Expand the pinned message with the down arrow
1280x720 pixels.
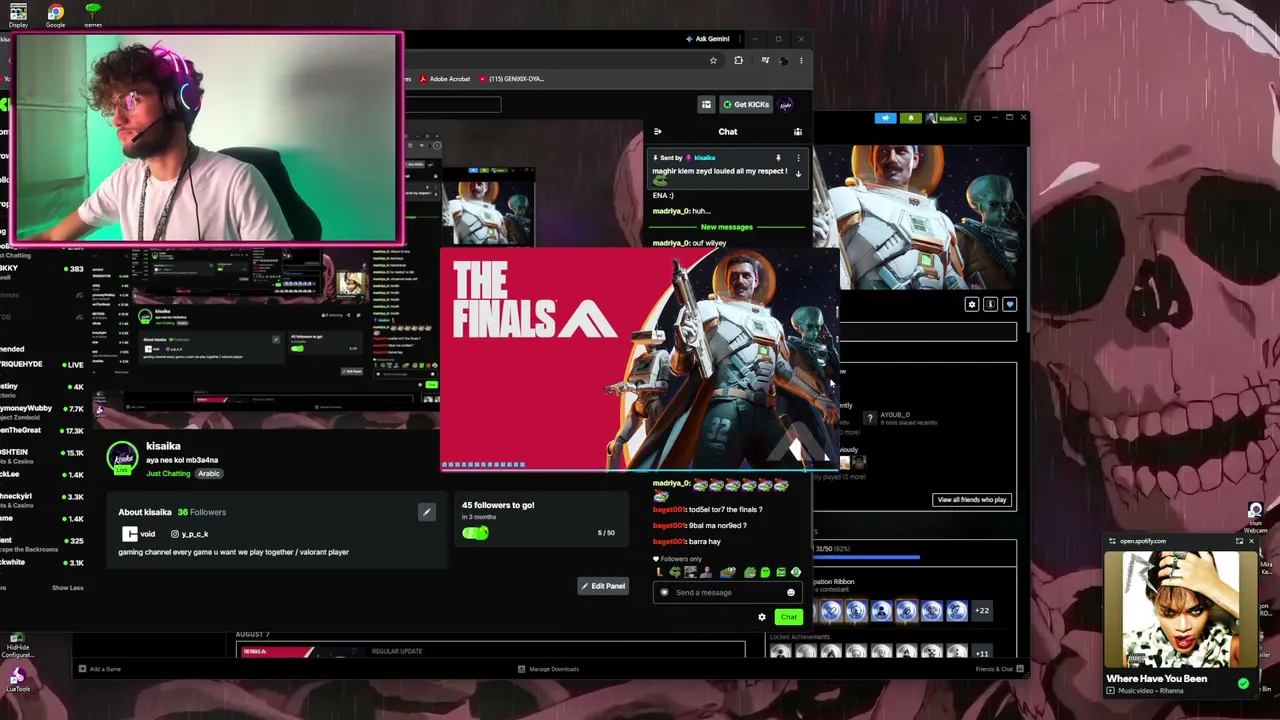[798, 173]
